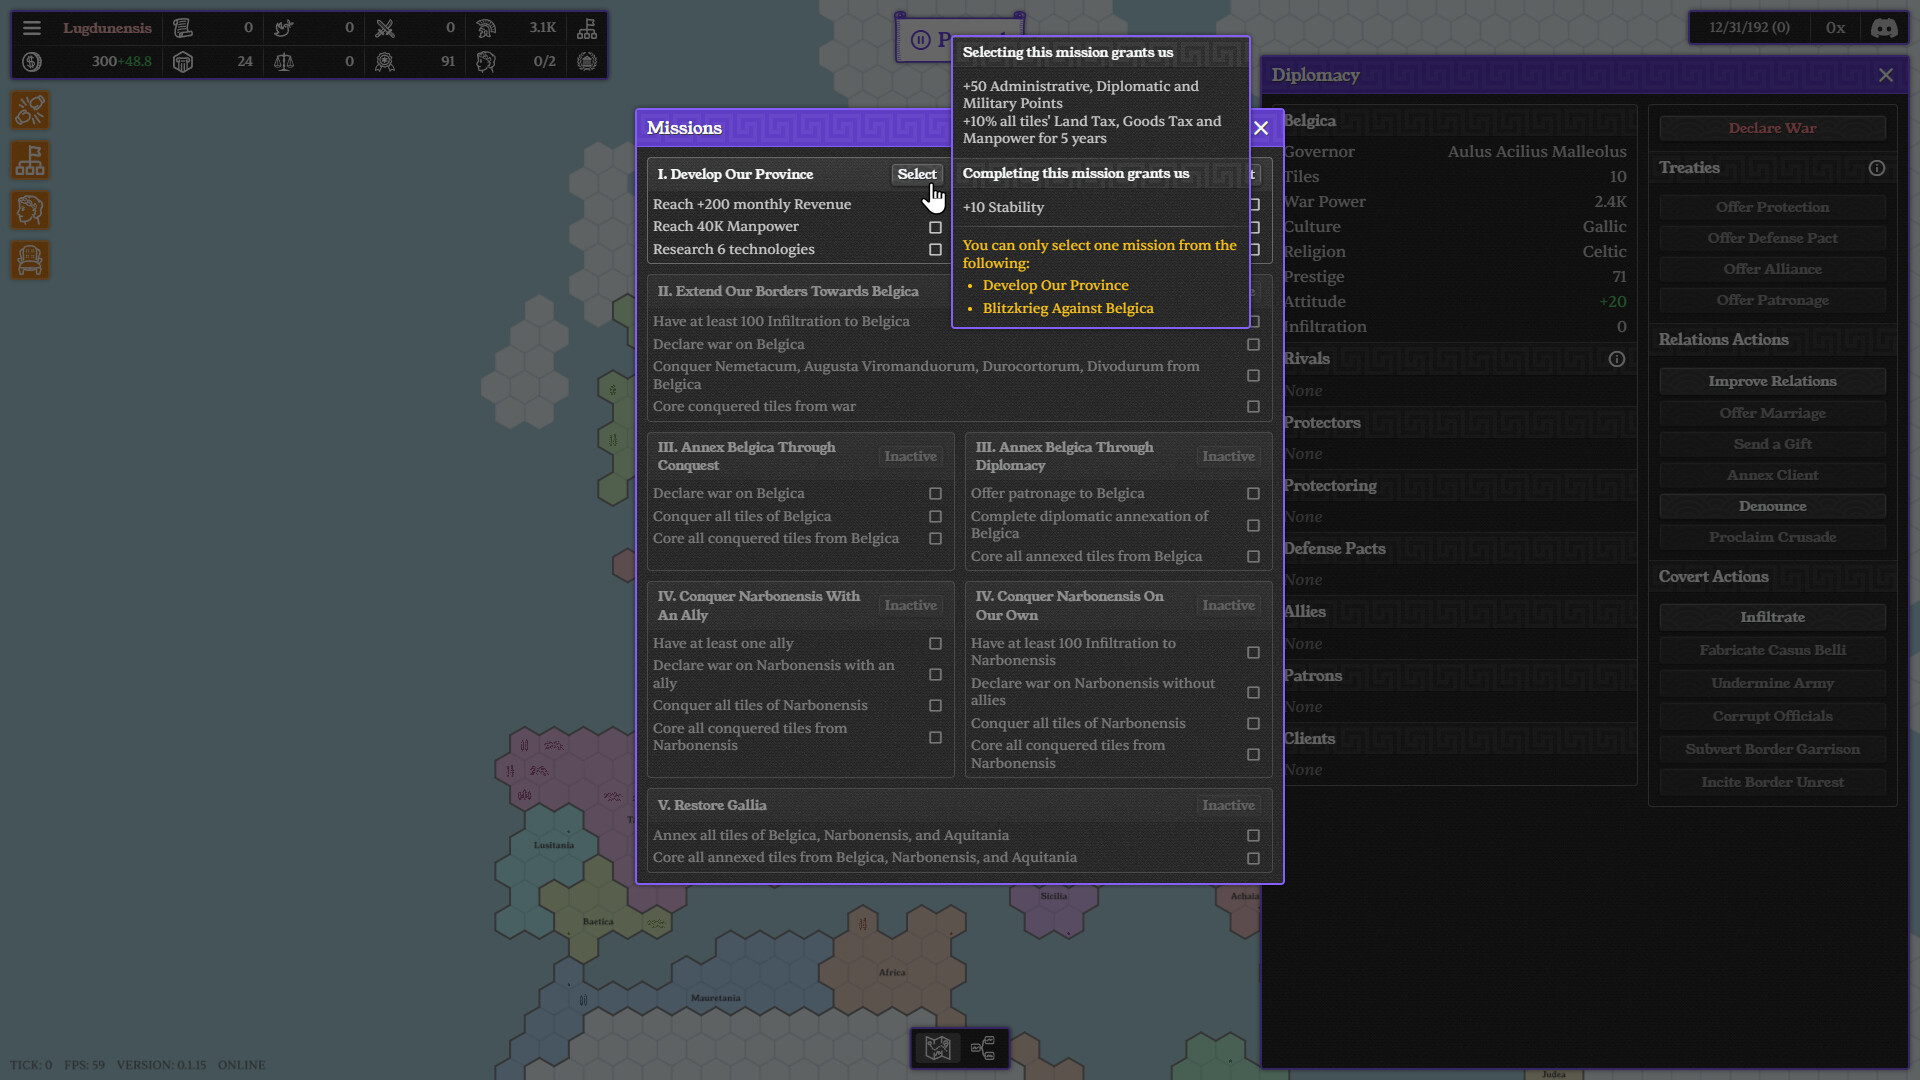Check the Reach 40K Manpower objective box
Viewport: 1920px width, 1080px height.
(935, 227)
